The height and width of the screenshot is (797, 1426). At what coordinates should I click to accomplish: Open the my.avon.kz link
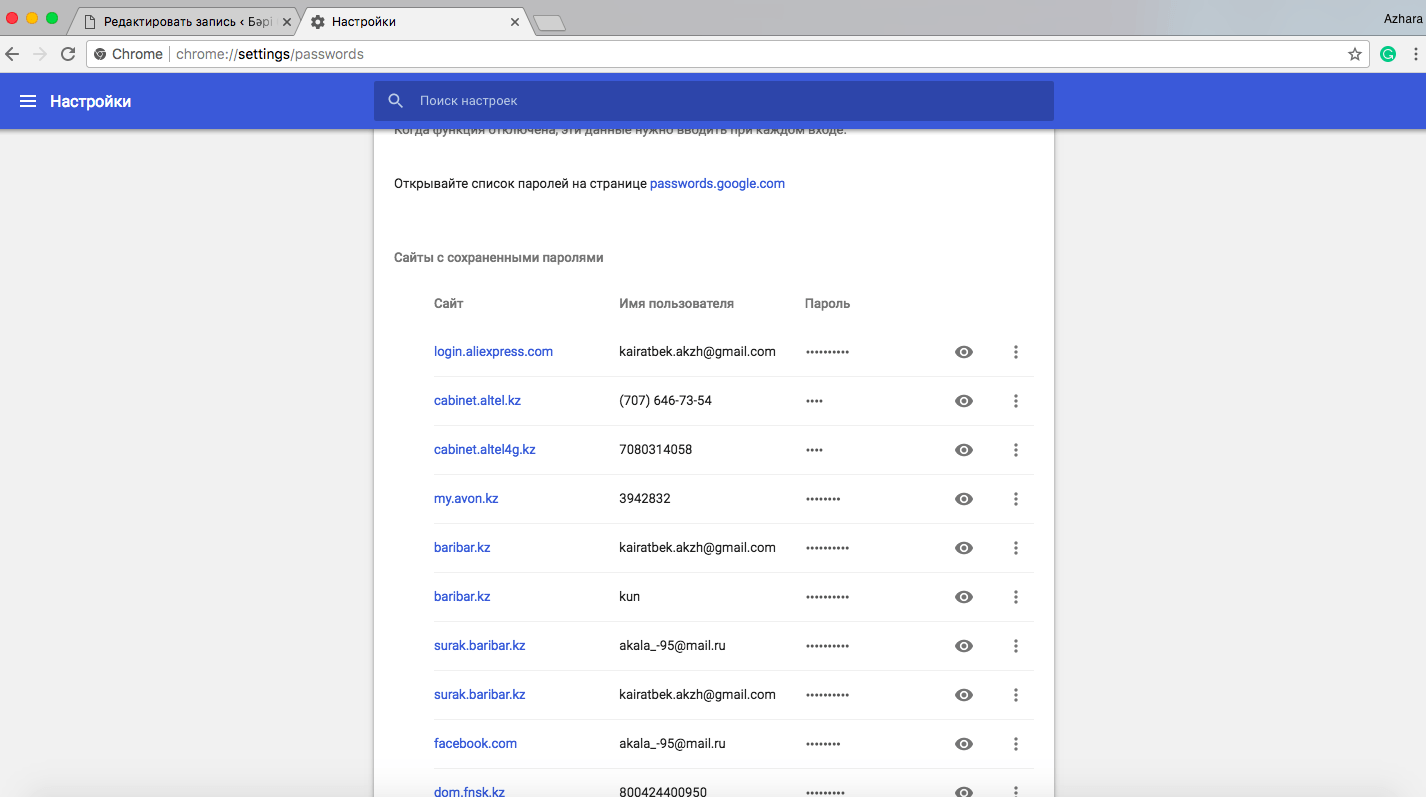[x=466, y=499]
